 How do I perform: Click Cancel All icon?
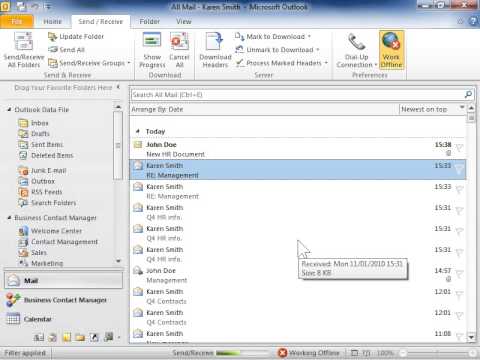coord(179,41)
